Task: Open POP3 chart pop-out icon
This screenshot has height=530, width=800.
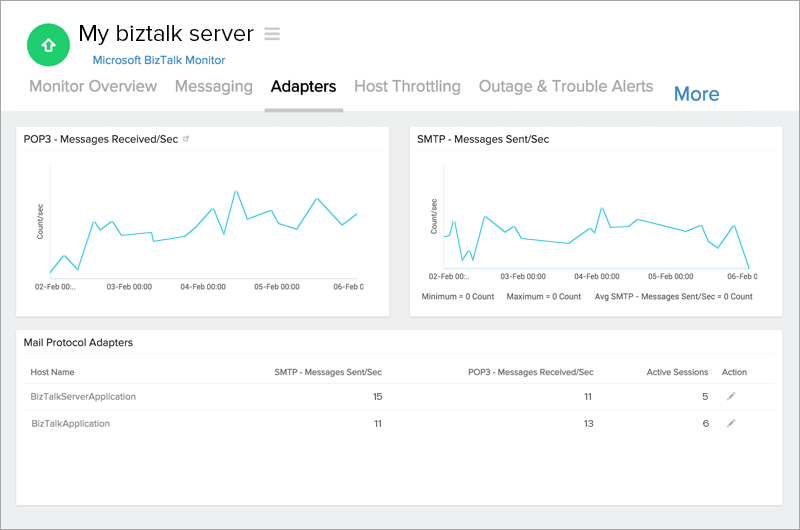Action: (x=186, y=139)
